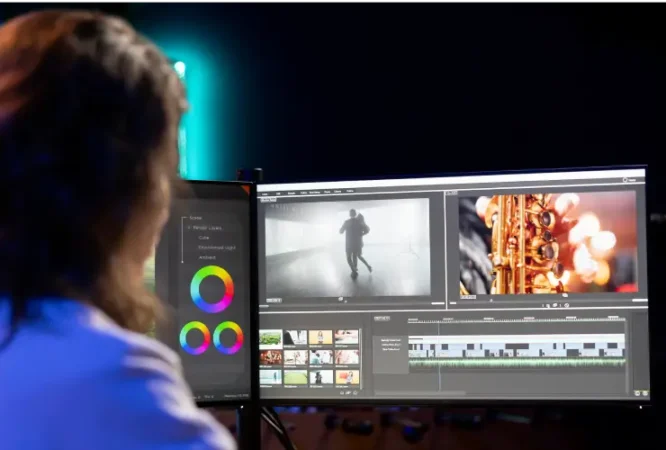666x450 pixels.
Task: Collapse the Render Layers tree node
Action: [189, 228]
